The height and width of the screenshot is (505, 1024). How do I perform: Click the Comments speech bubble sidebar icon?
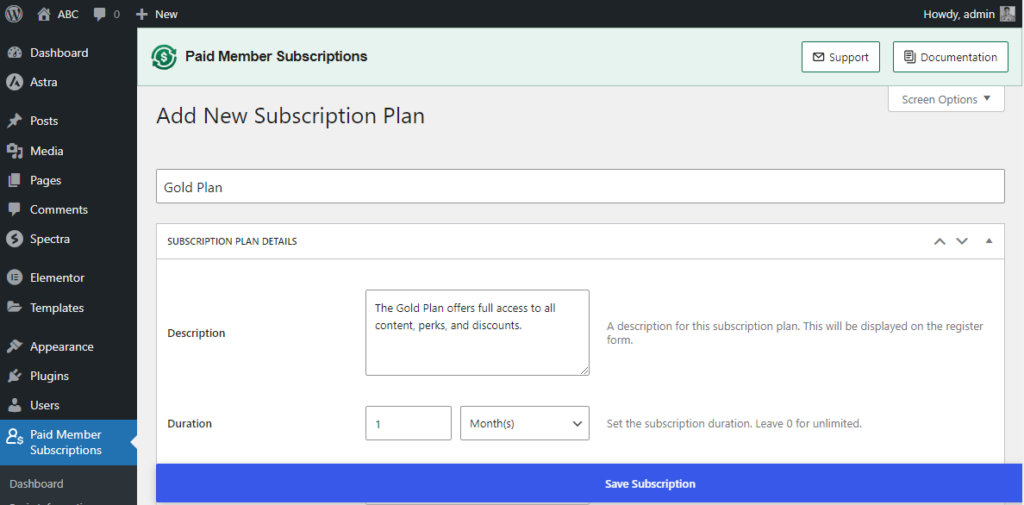(x=14, y=210)
